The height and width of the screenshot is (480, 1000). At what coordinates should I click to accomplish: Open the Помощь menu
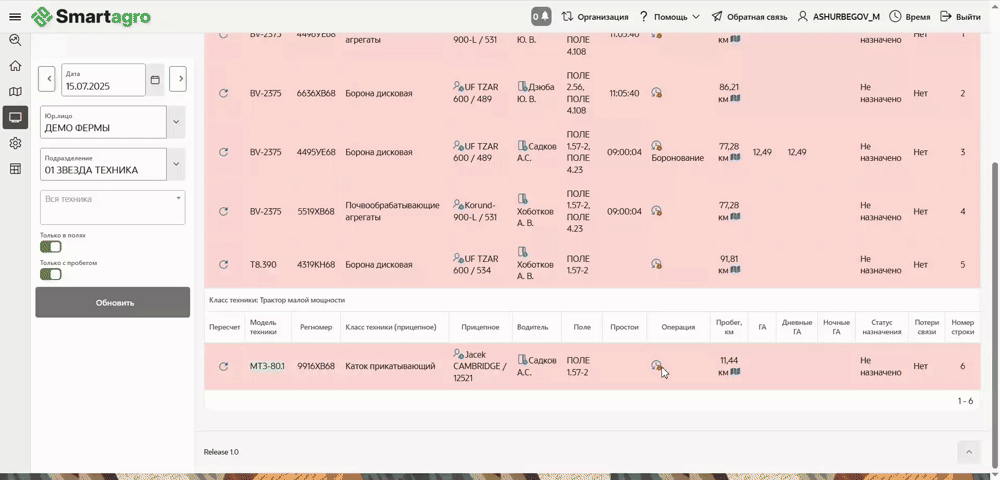[669, 17]
